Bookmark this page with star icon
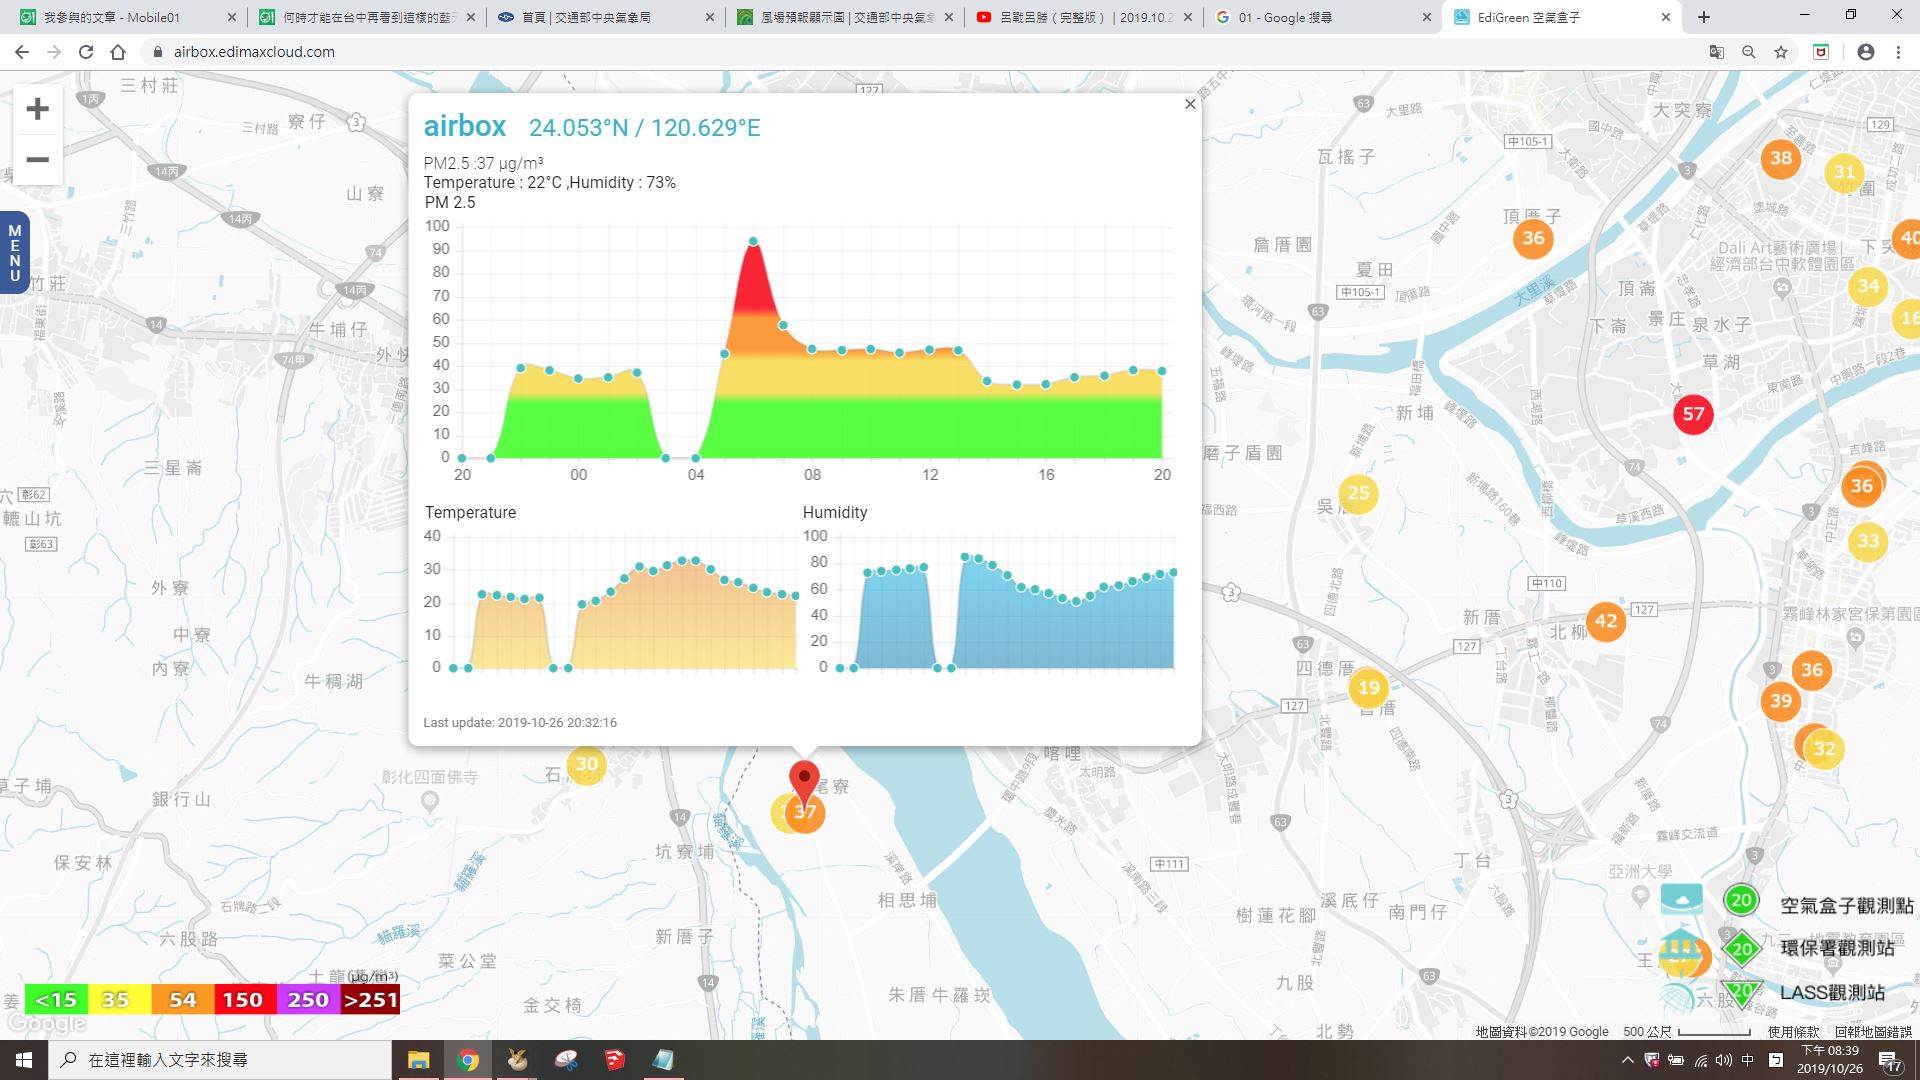The width and height of the screenshot is (1920, 1080). pyautogui.click(x=1781, y=52)
